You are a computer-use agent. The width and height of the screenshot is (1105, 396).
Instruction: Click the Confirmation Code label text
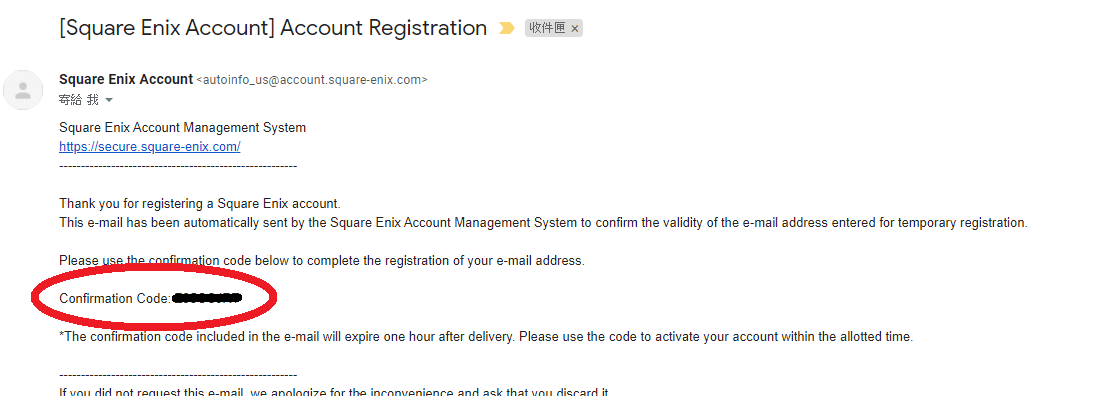click(115, 298)
